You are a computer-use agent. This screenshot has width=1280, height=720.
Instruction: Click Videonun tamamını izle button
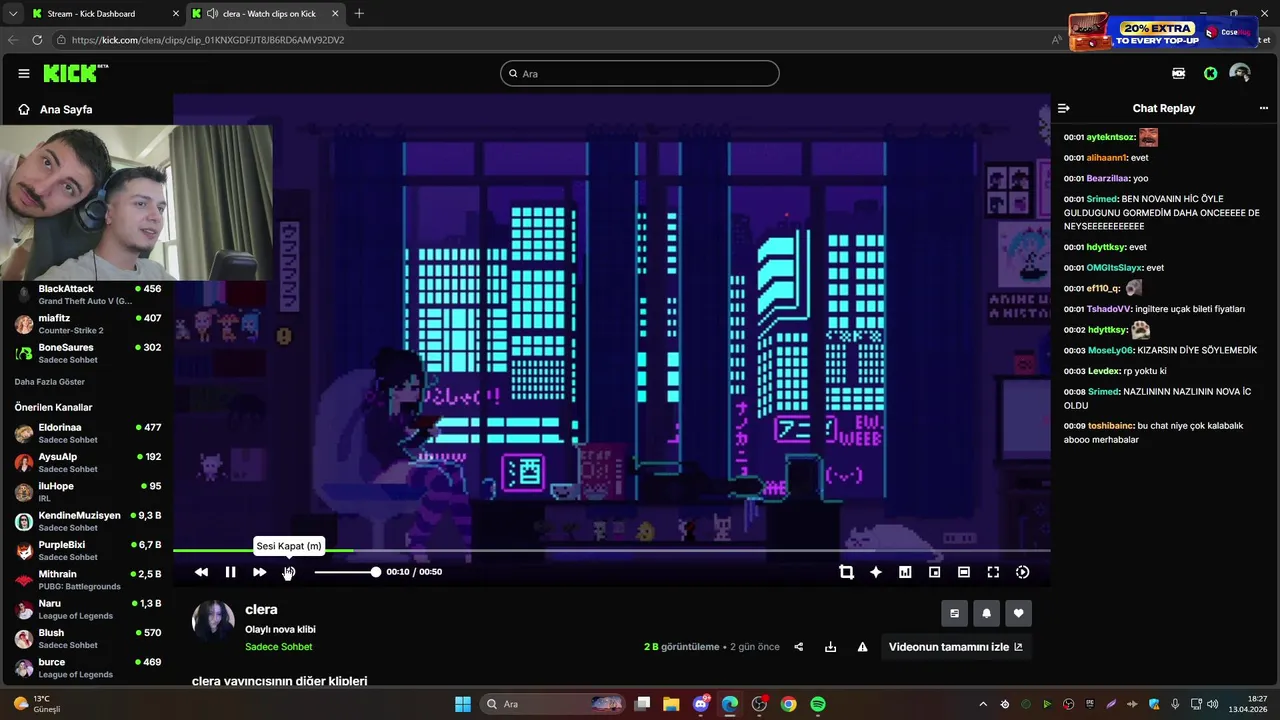tap(956, 647)
